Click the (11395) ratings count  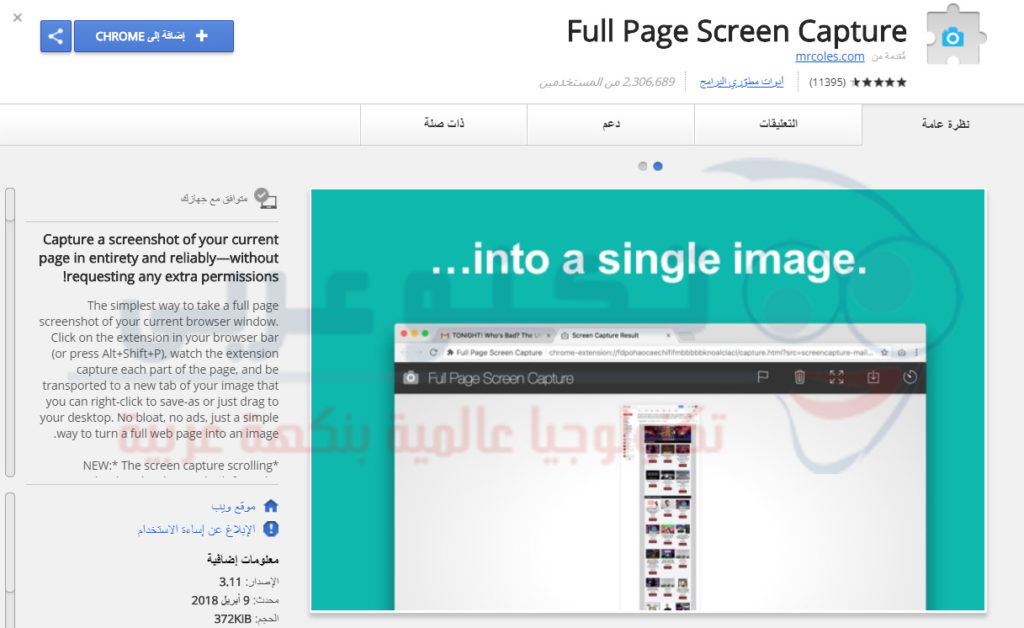[827, 82]
